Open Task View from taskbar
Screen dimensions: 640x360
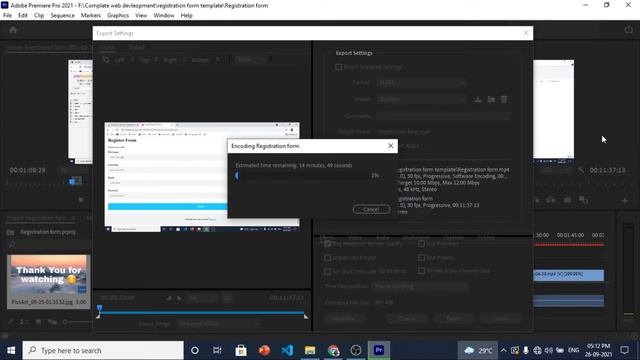click(x=217, y=350)
